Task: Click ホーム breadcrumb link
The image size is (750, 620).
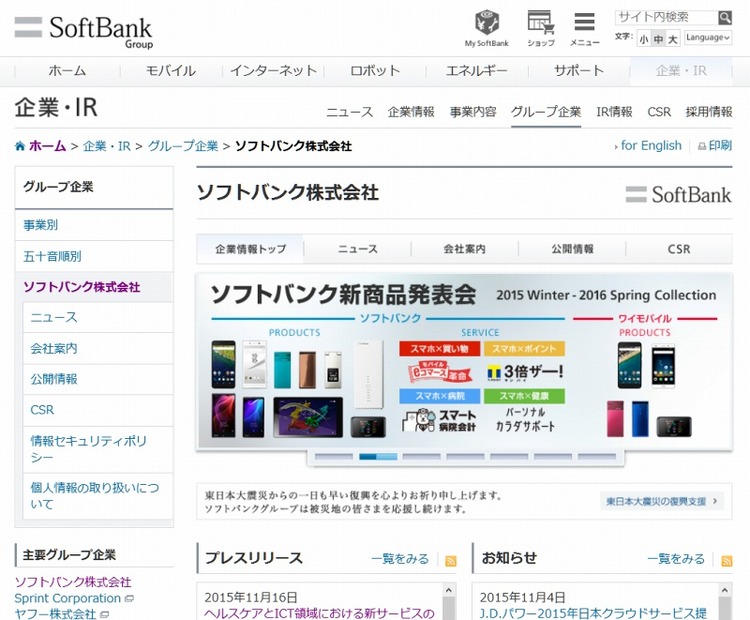Action: pos(47,146)
